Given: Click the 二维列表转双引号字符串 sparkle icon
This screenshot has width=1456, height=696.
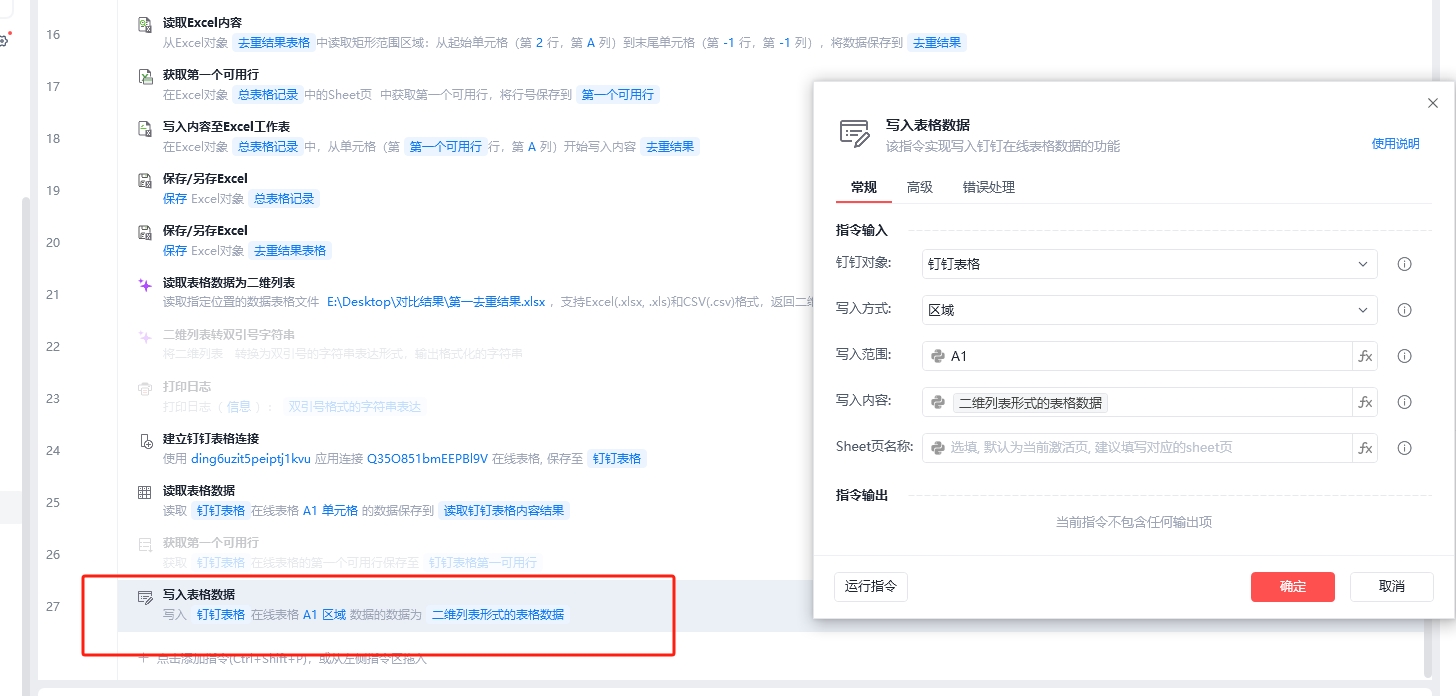Looking at the screenshot, I should (x=145, y=335).
